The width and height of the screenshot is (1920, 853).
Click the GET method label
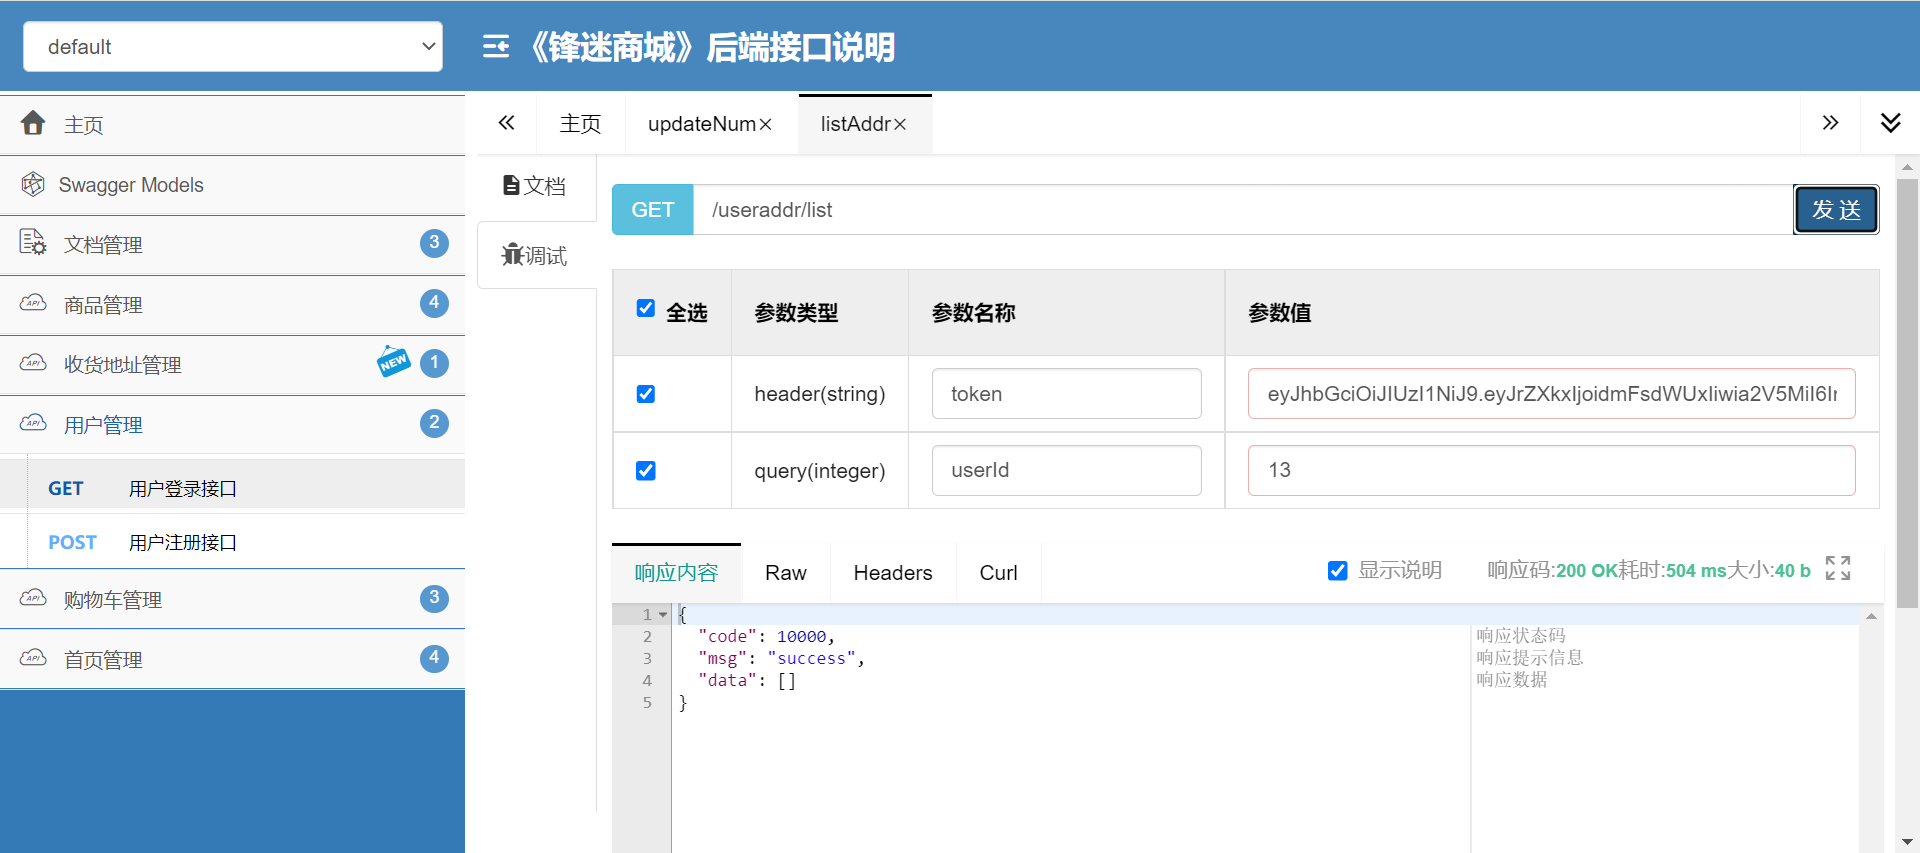pyautogui.click(x=653, y=210)
